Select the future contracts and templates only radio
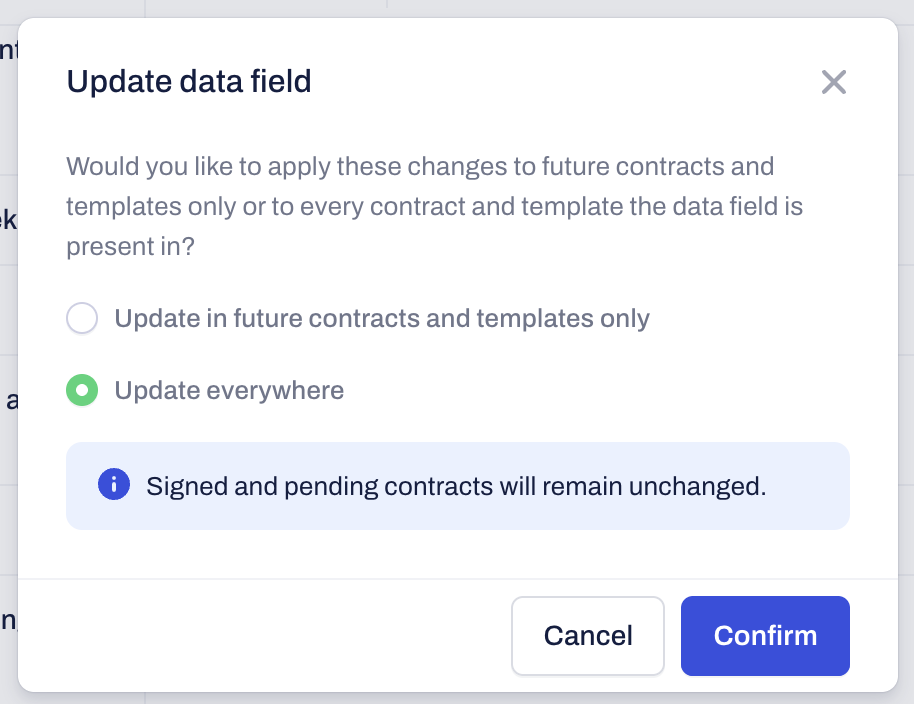The height and width of the screenshot is (704, 914). pos(82,319)
